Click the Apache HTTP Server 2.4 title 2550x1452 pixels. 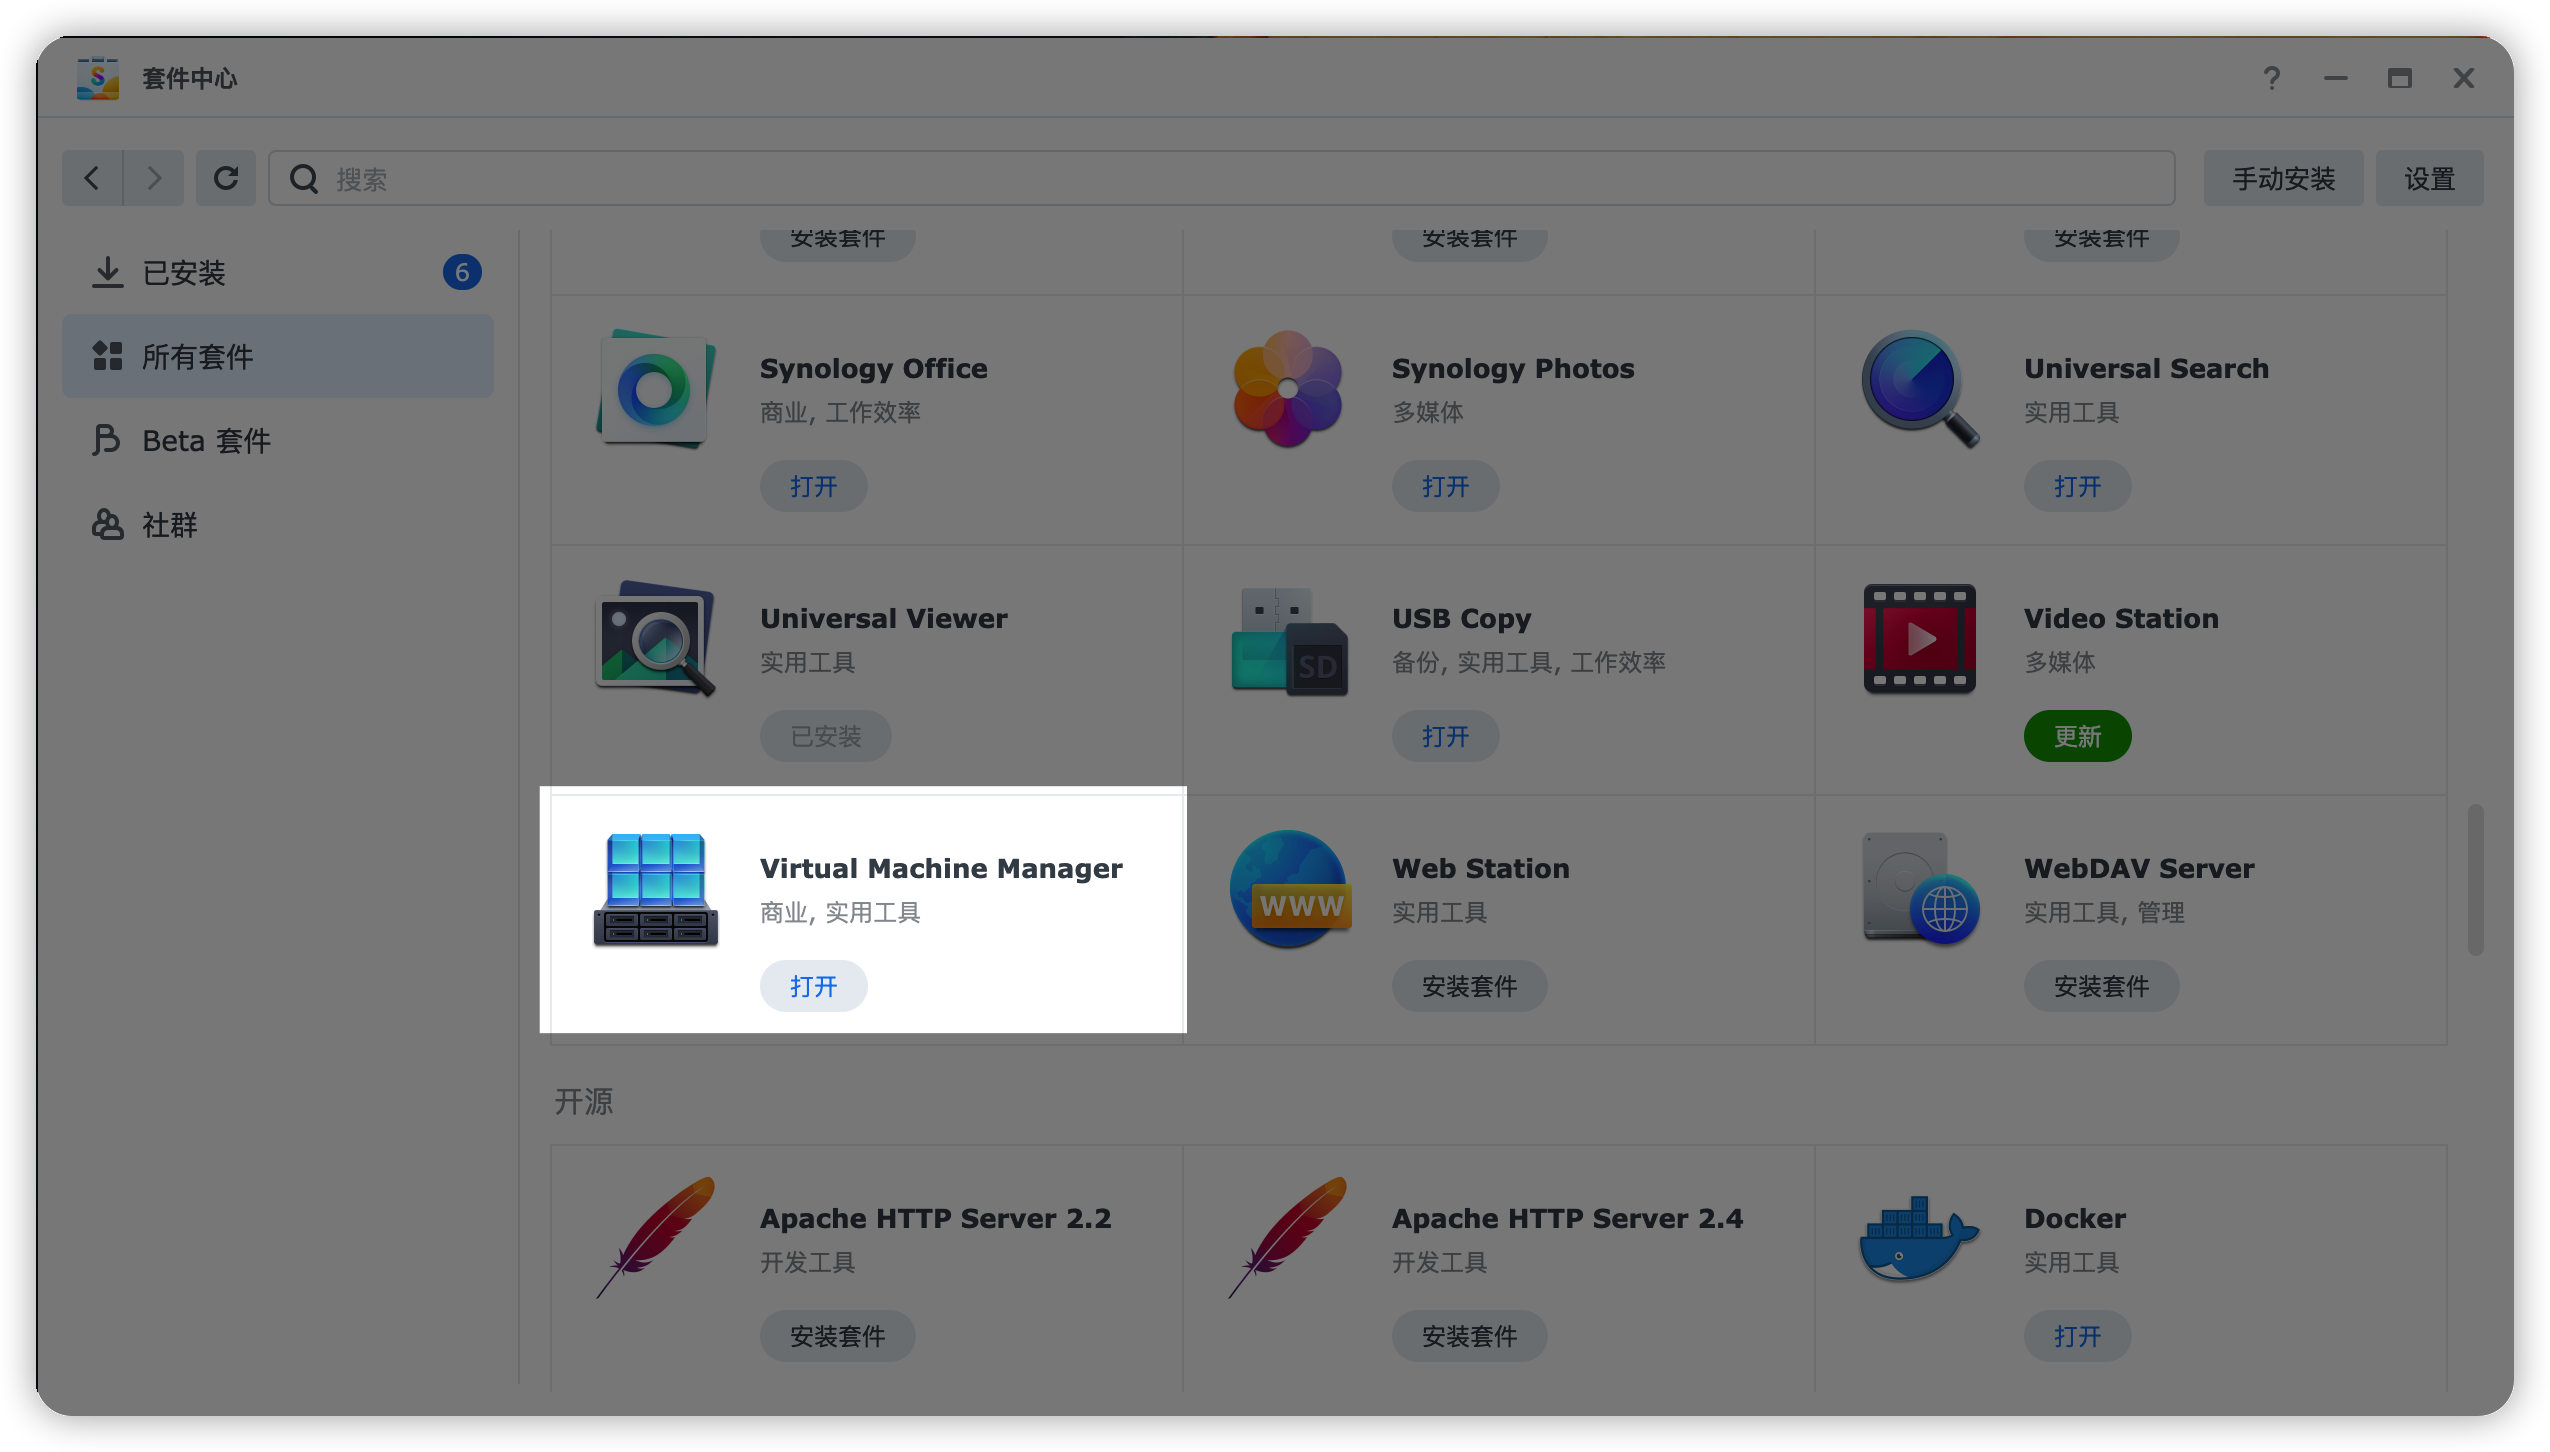(x=1568, y=1218)
